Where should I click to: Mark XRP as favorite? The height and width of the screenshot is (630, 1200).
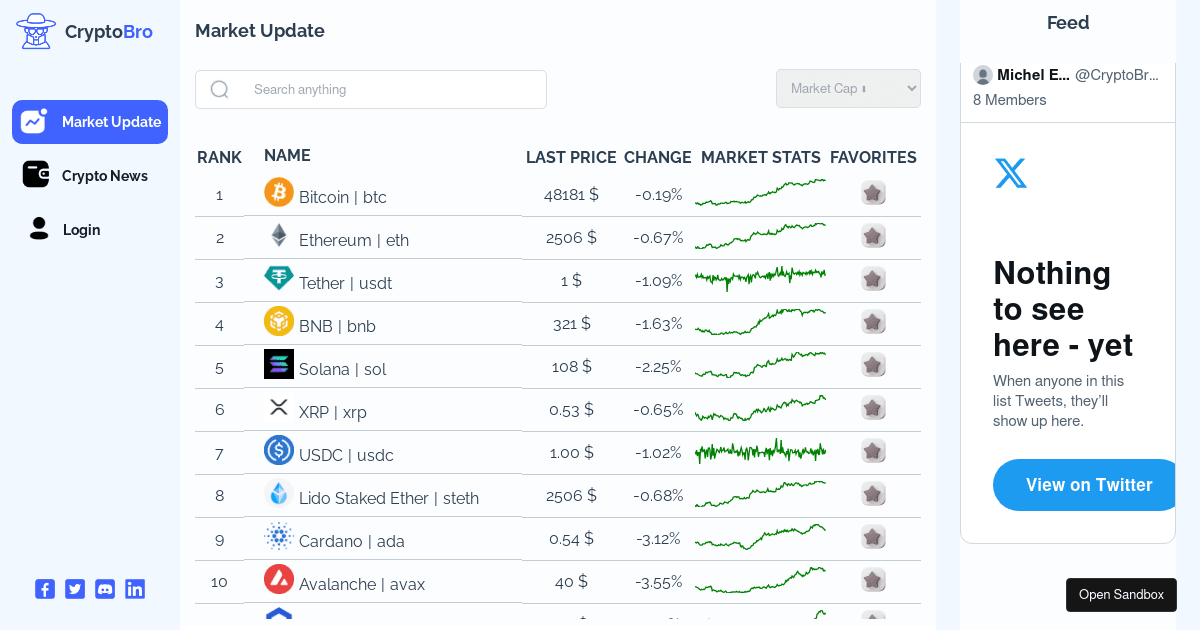[873, 408]
